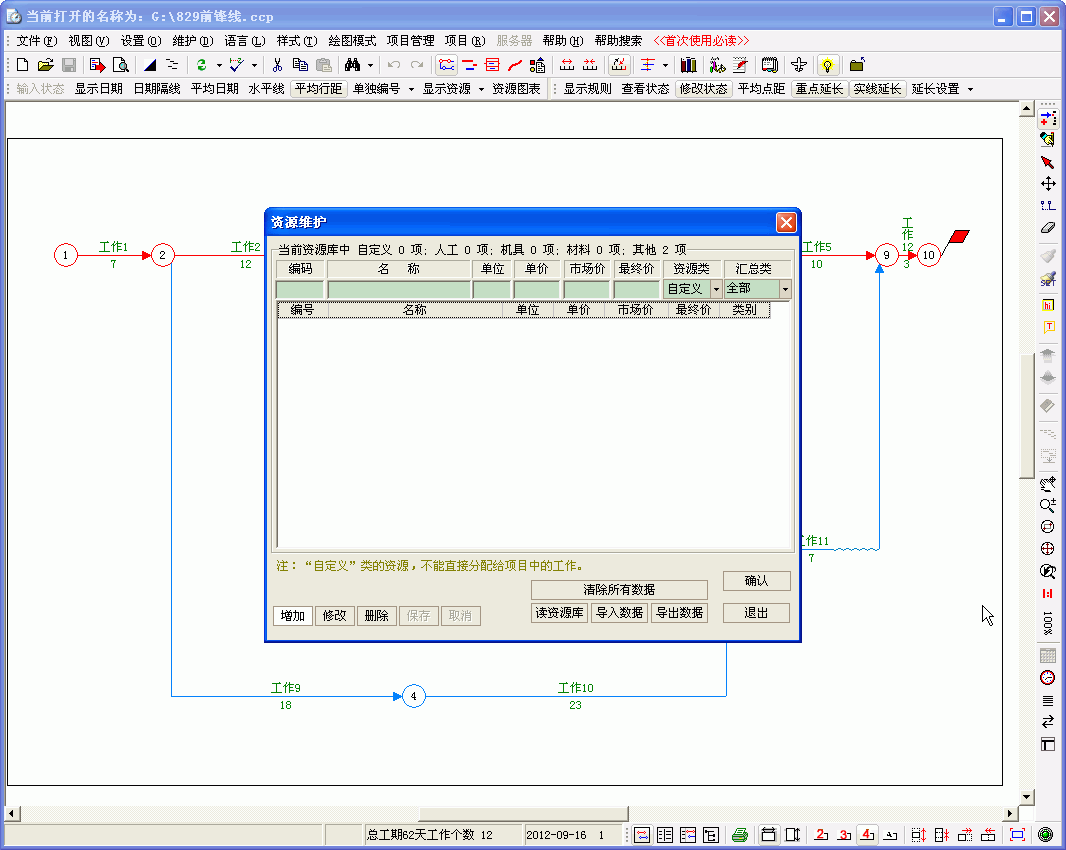Toggle the 平均日期 option
Image resolution: width=1066 pixels, height=850 pixels.
[215, 89]
